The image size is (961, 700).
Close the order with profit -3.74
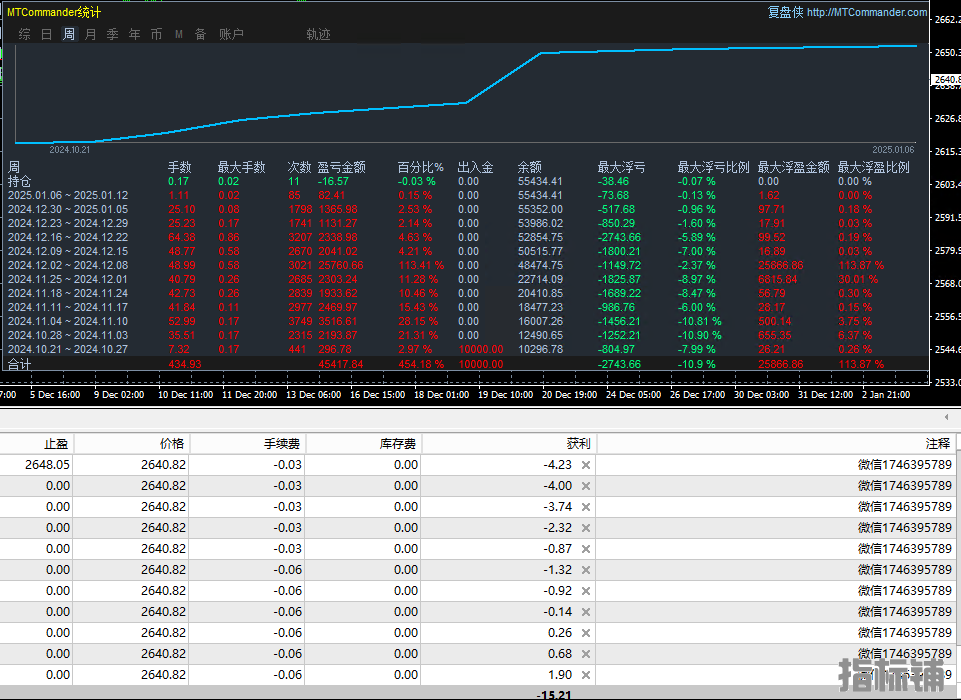(x=586, y=507)
